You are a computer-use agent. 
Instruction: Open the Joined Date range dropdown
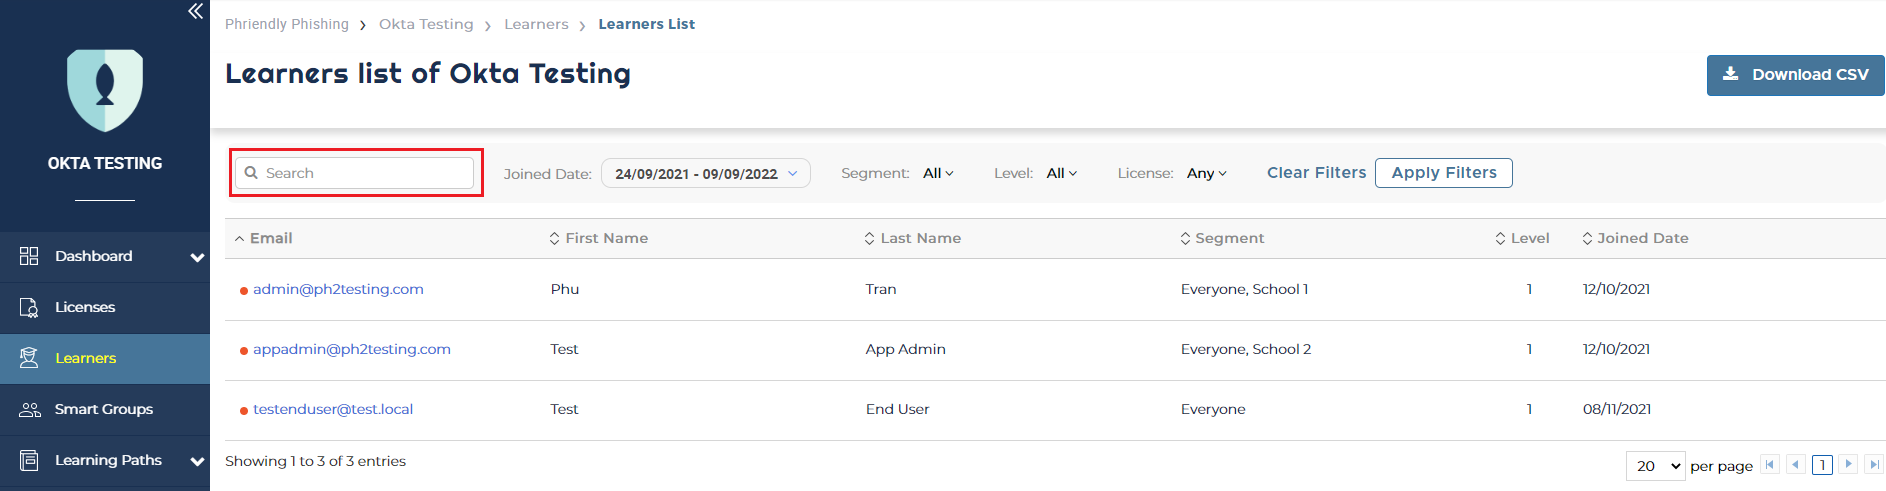pyautogui.click(x=706, y=173)
